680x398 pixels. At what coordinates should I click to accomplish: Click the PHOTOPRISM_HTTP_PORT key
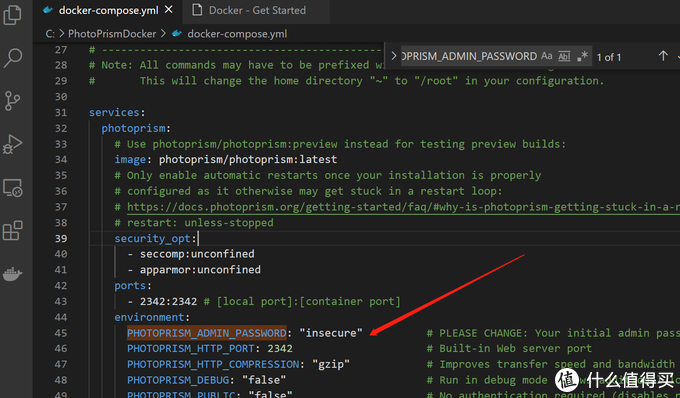pos(191,349)
